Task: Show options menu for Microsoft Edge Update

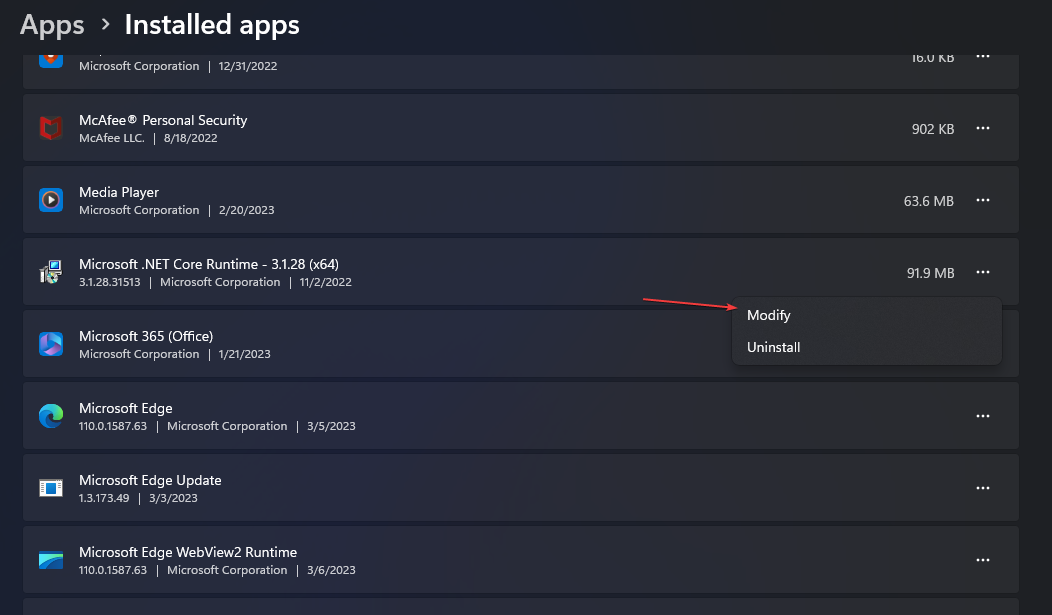Action: (983, 488)
